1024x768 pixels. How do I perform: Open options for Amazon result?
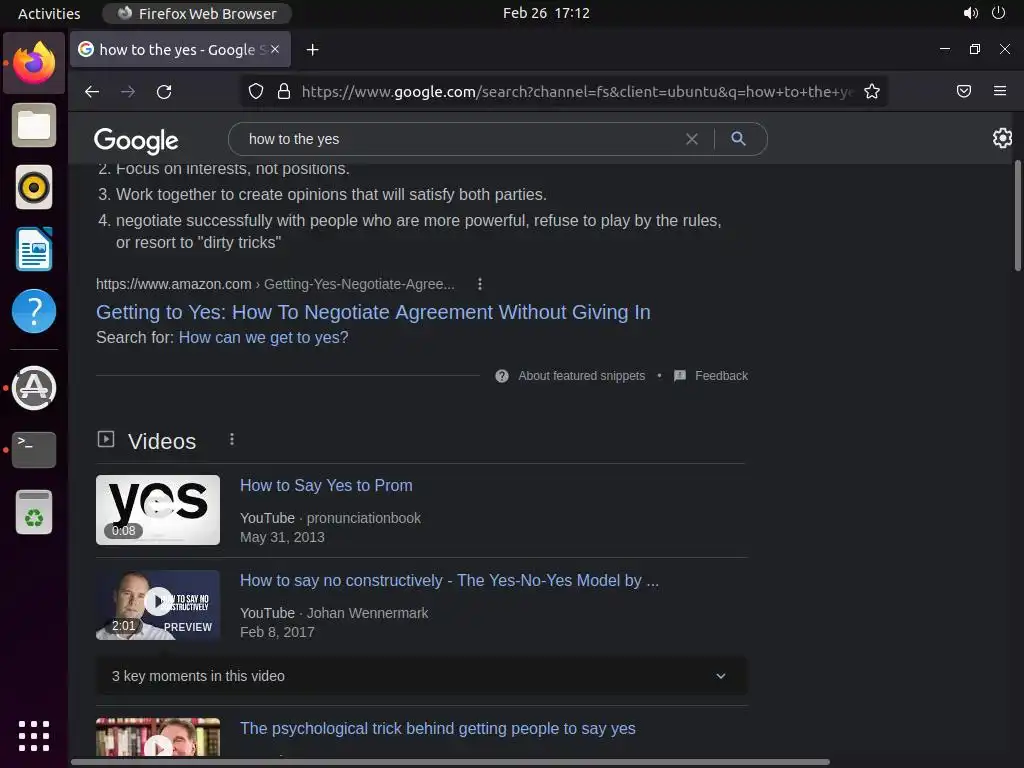coord(480,284)
